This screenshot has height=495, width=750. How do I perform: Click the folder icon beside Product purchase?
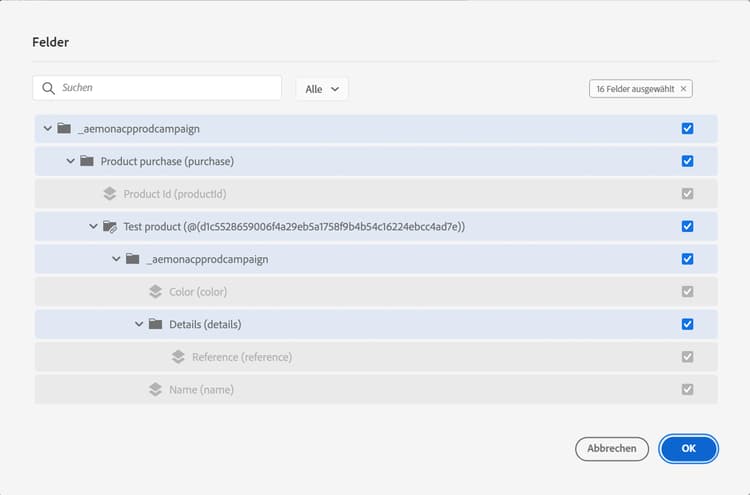[x=86, y=161]
